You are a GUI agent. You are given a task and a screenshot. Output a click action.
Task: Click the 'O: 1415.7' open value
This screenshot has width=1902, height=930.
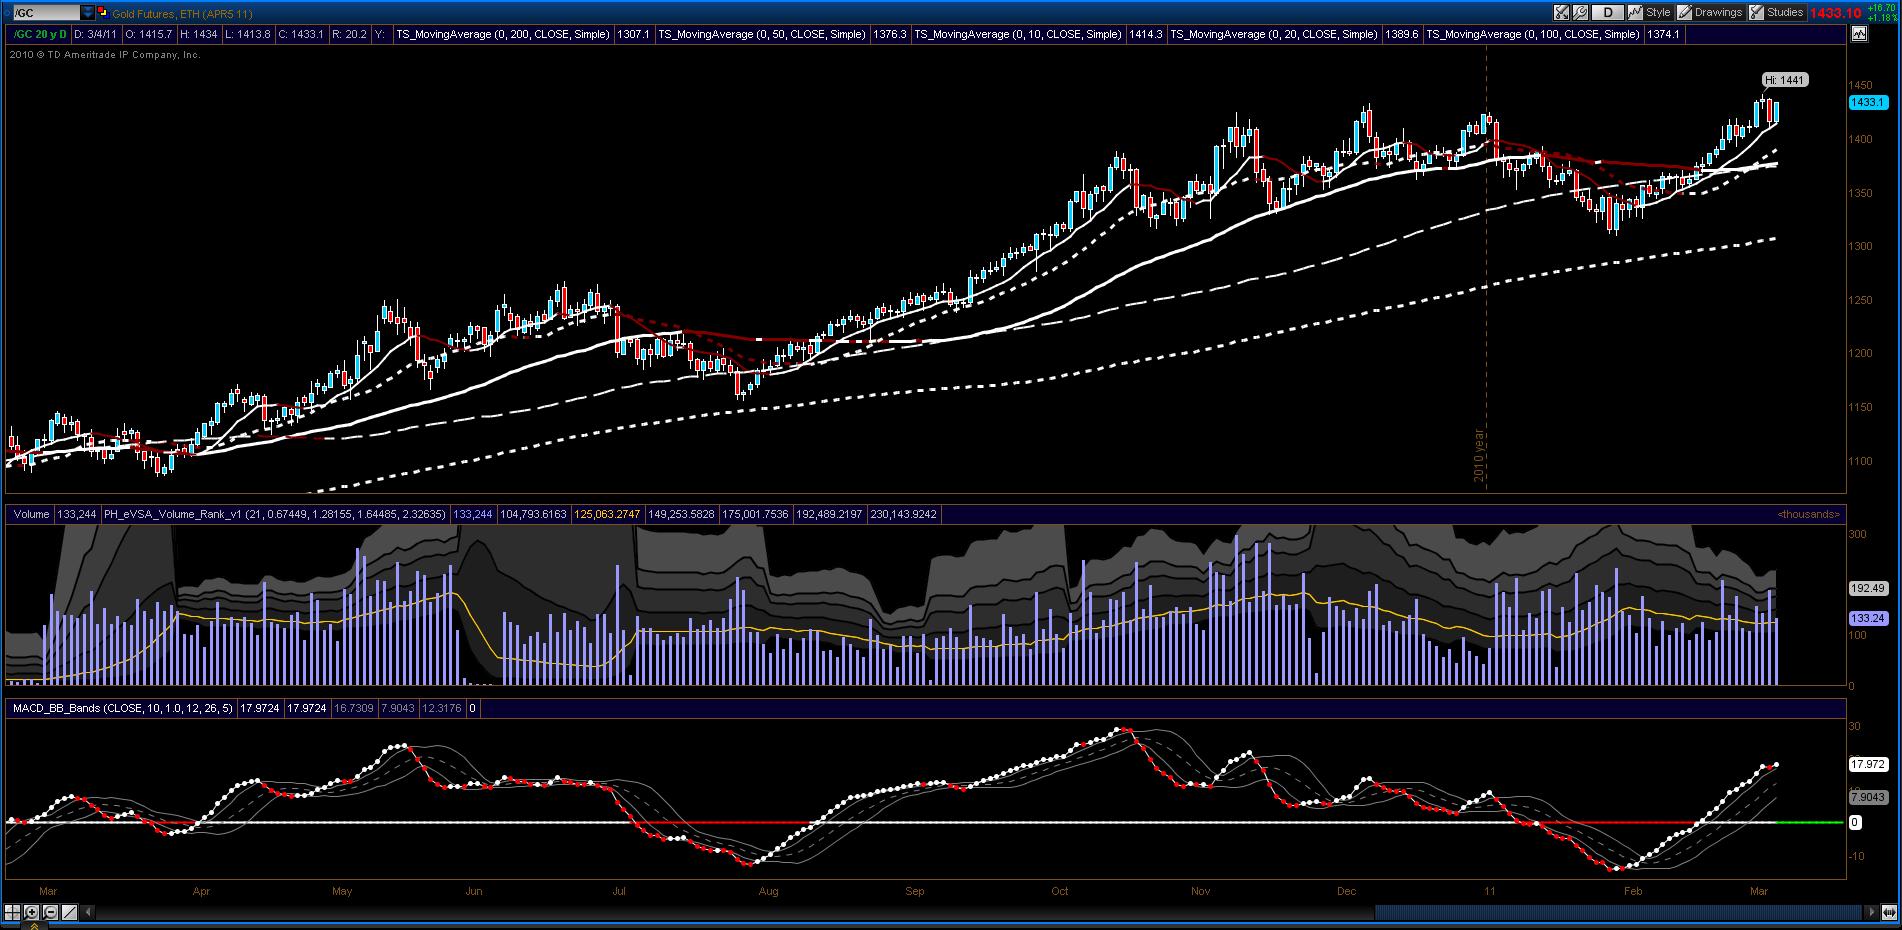click(x=149, y=34)
